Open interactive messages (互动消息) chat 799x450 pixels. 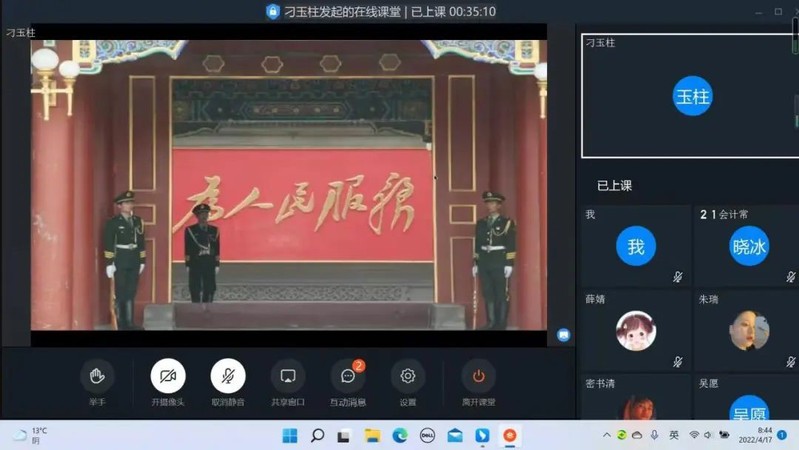click(348, 376)
